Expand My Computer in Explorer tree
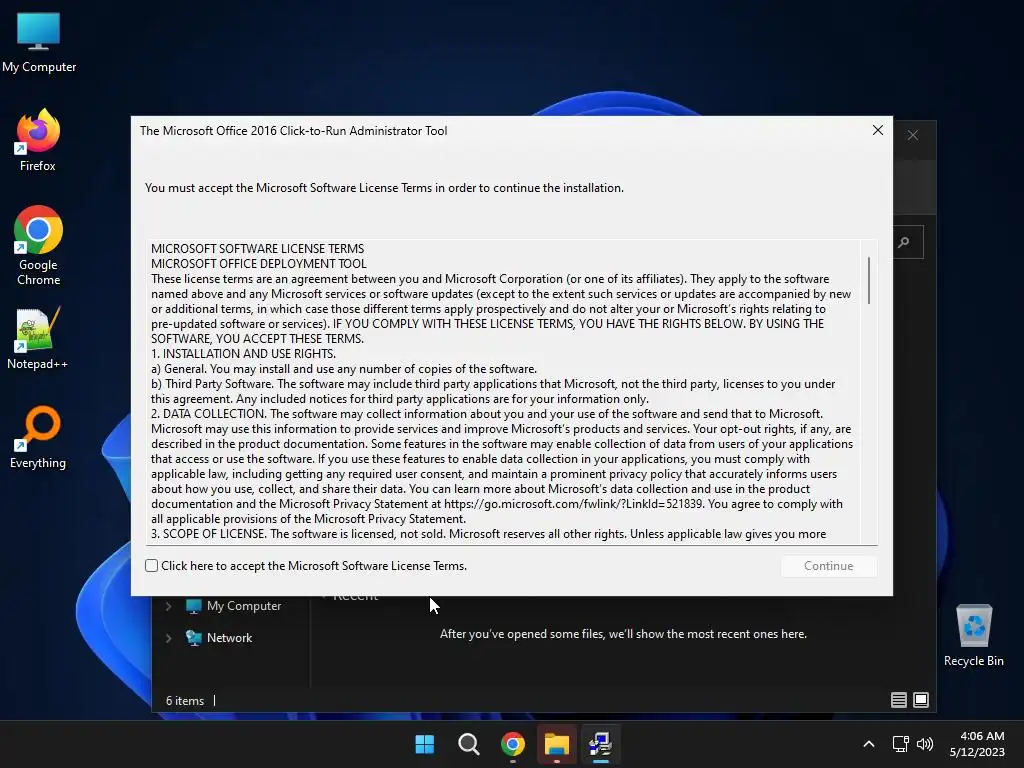Screen dimensions: 1024x768 click(168, 606)
